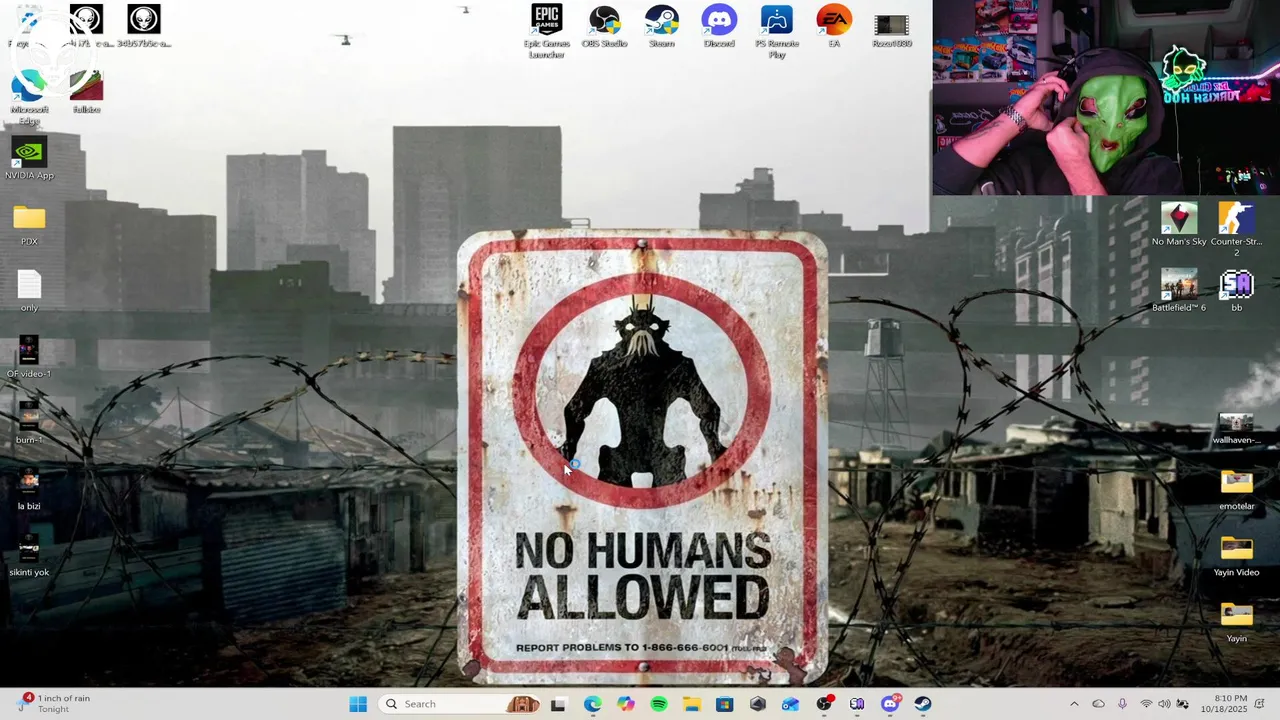Select the EA app desktop icon

834,27
